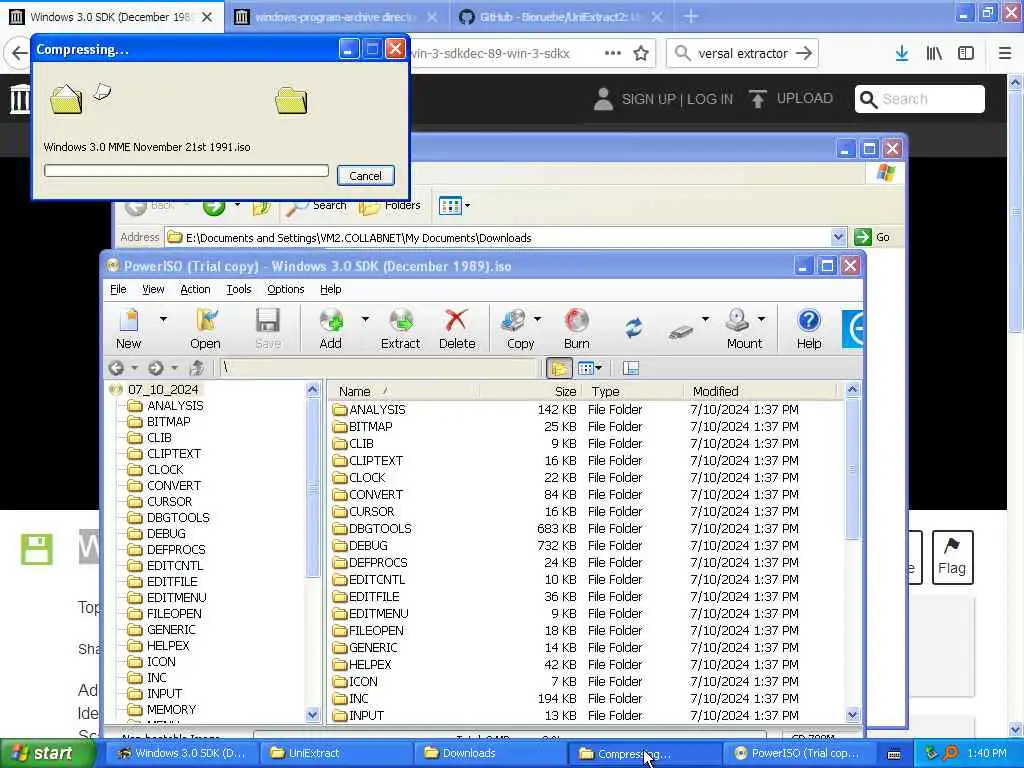The image size is (1024, 768).
Task: Open Firefox hamburger menu
Action: pyautogui.click(x=1005, y=54)
